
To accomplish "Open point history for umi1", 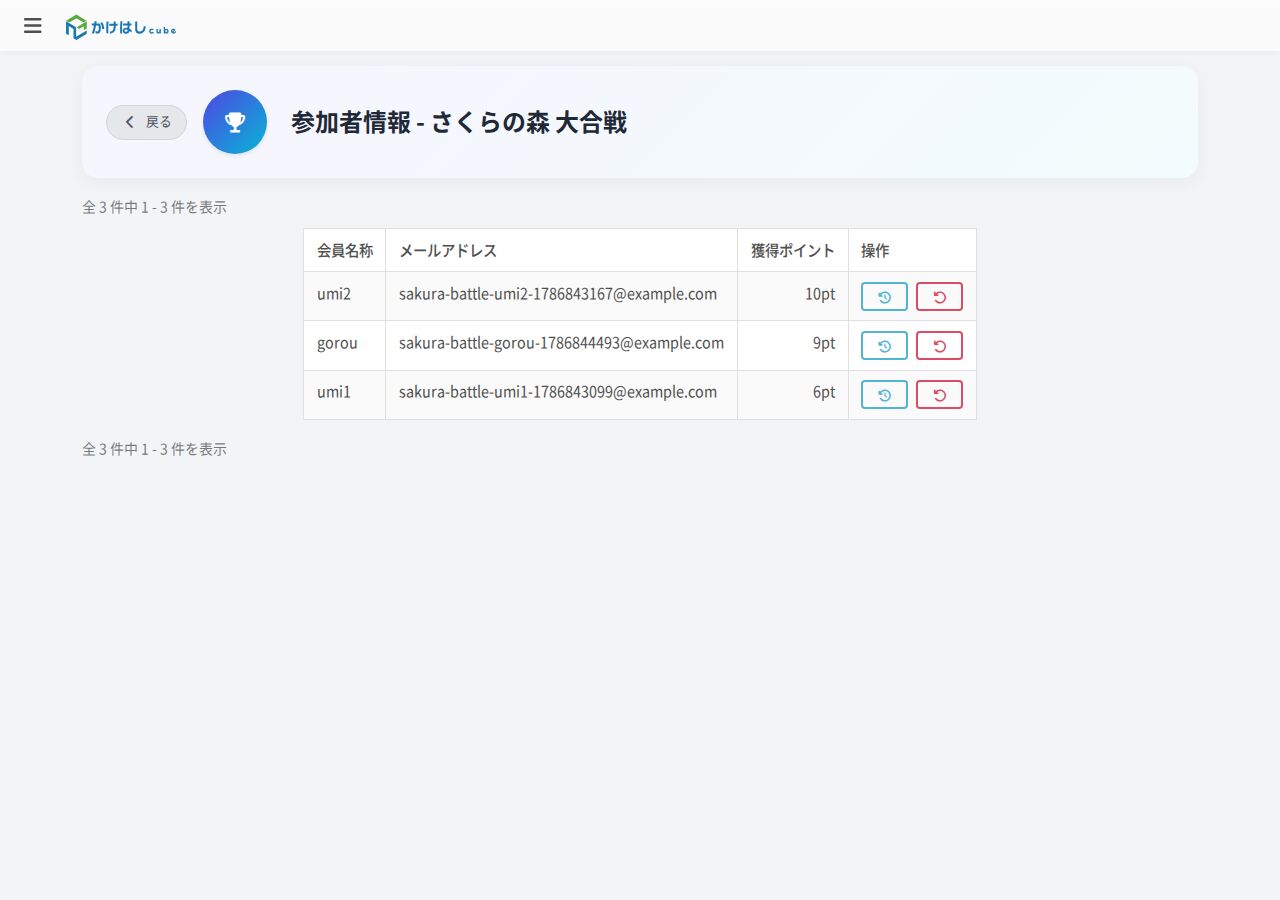I will click(884, 394).
